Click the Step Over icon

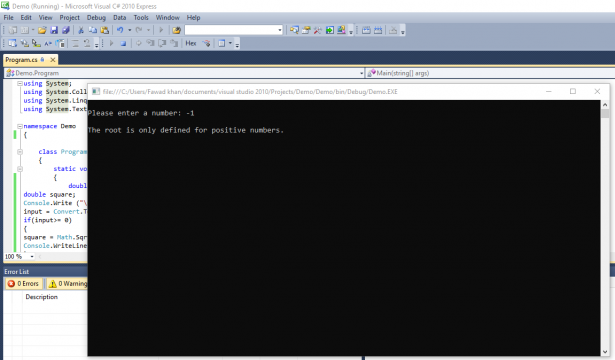click(x=162, y=44)
